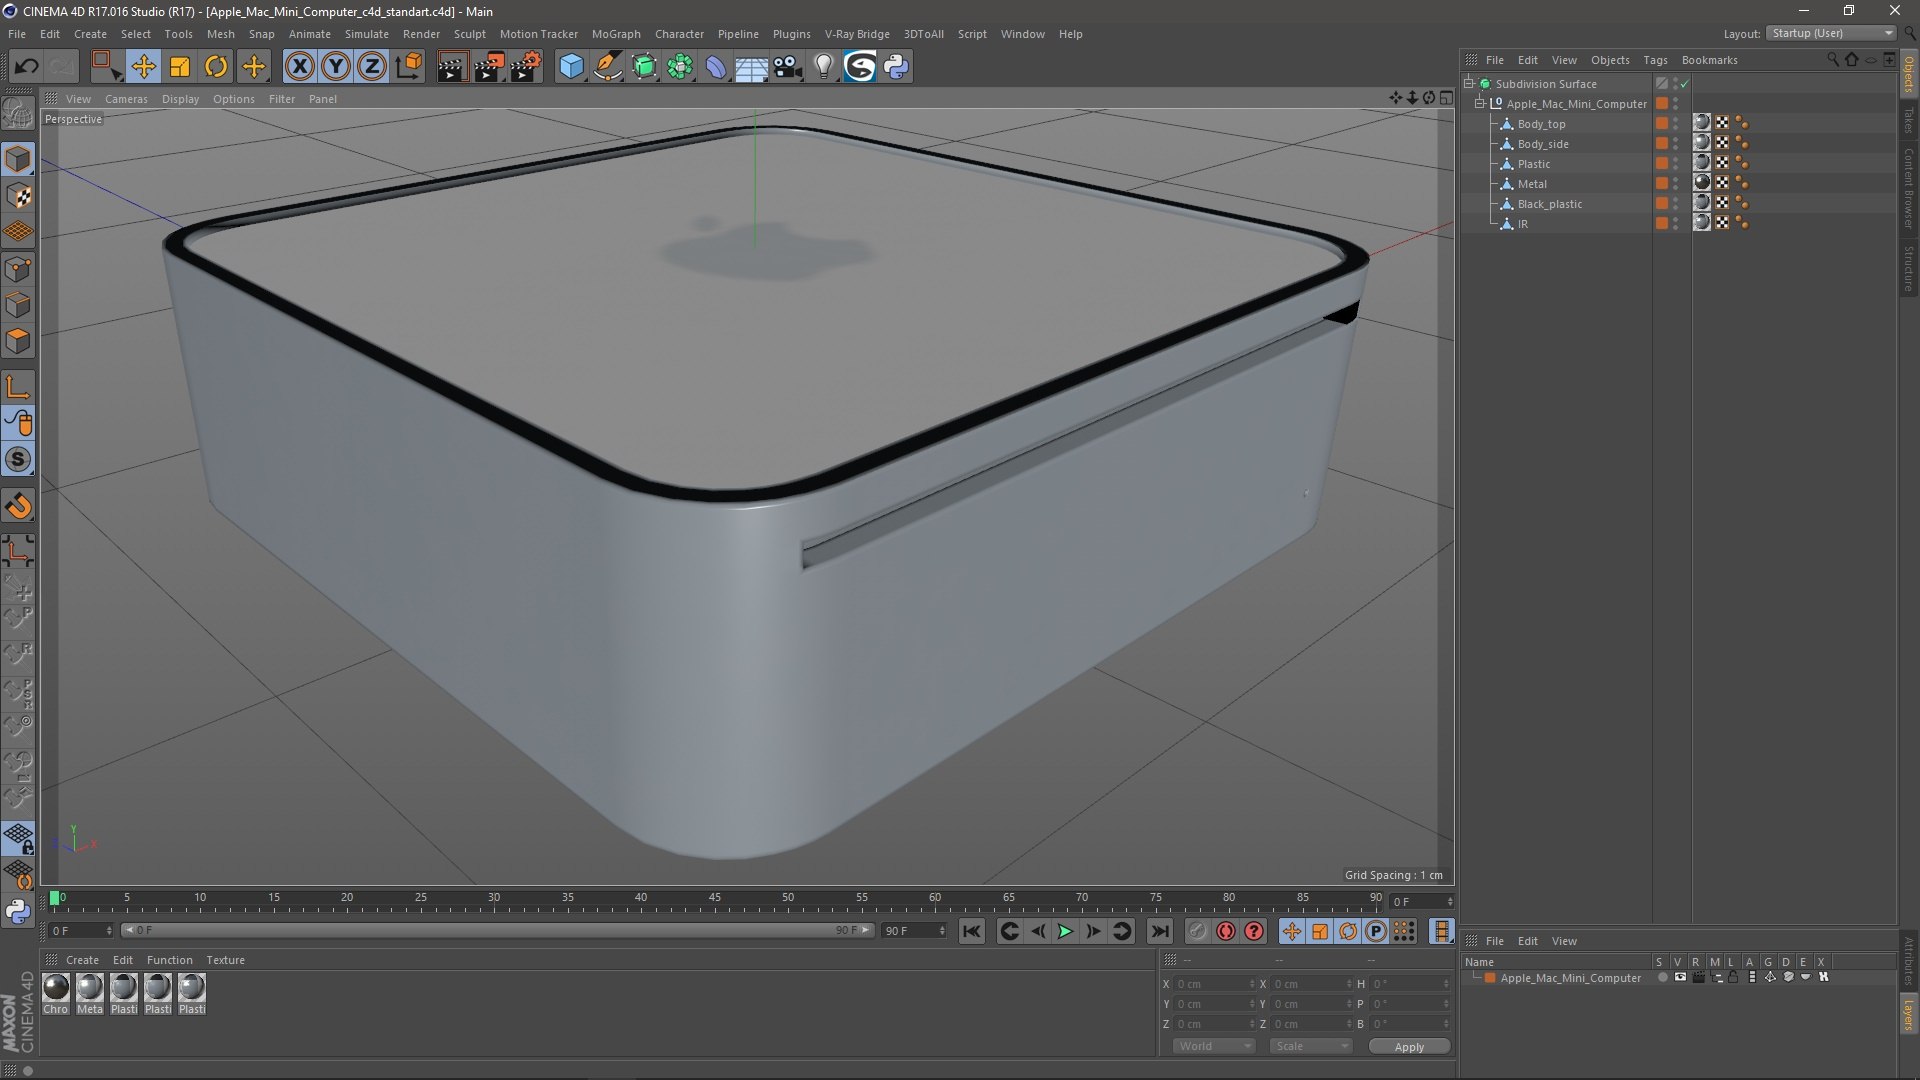Toggle Subdivision Surface enable checkmark

[x=1685, y=84]
